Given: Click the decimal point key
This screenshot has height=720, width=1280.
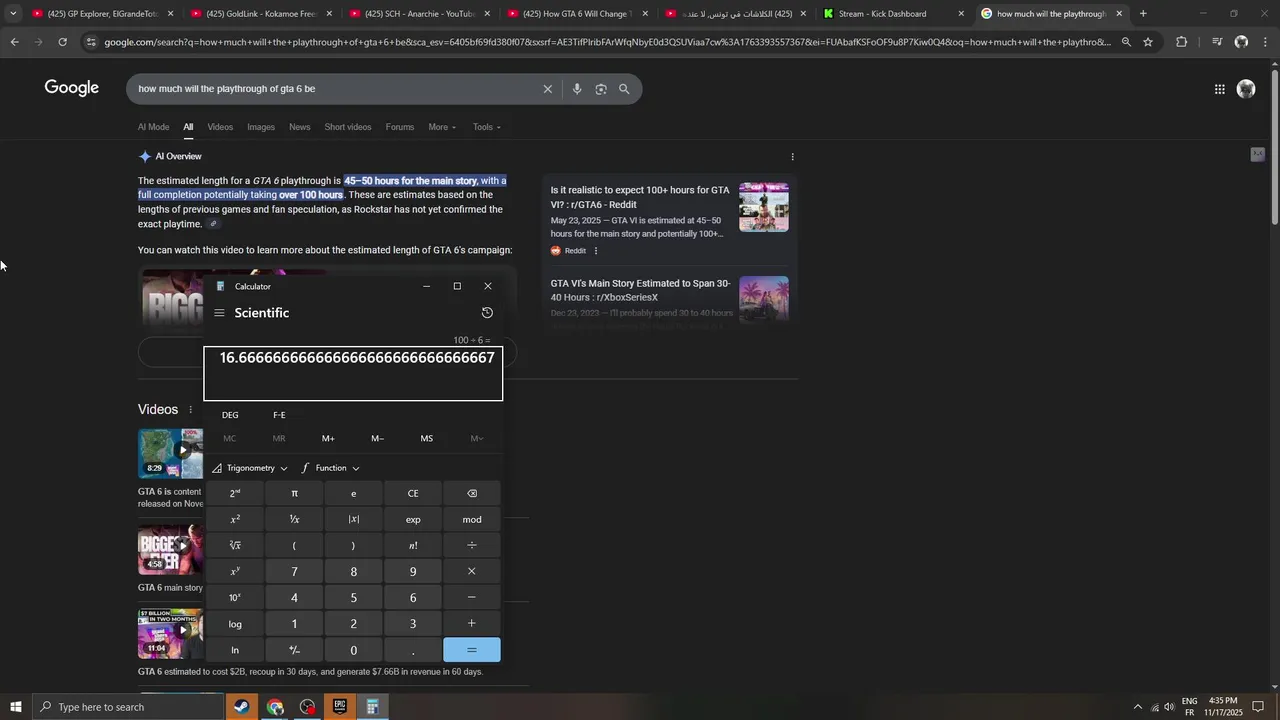Looking at the screenshot, I should coord(413,650).
